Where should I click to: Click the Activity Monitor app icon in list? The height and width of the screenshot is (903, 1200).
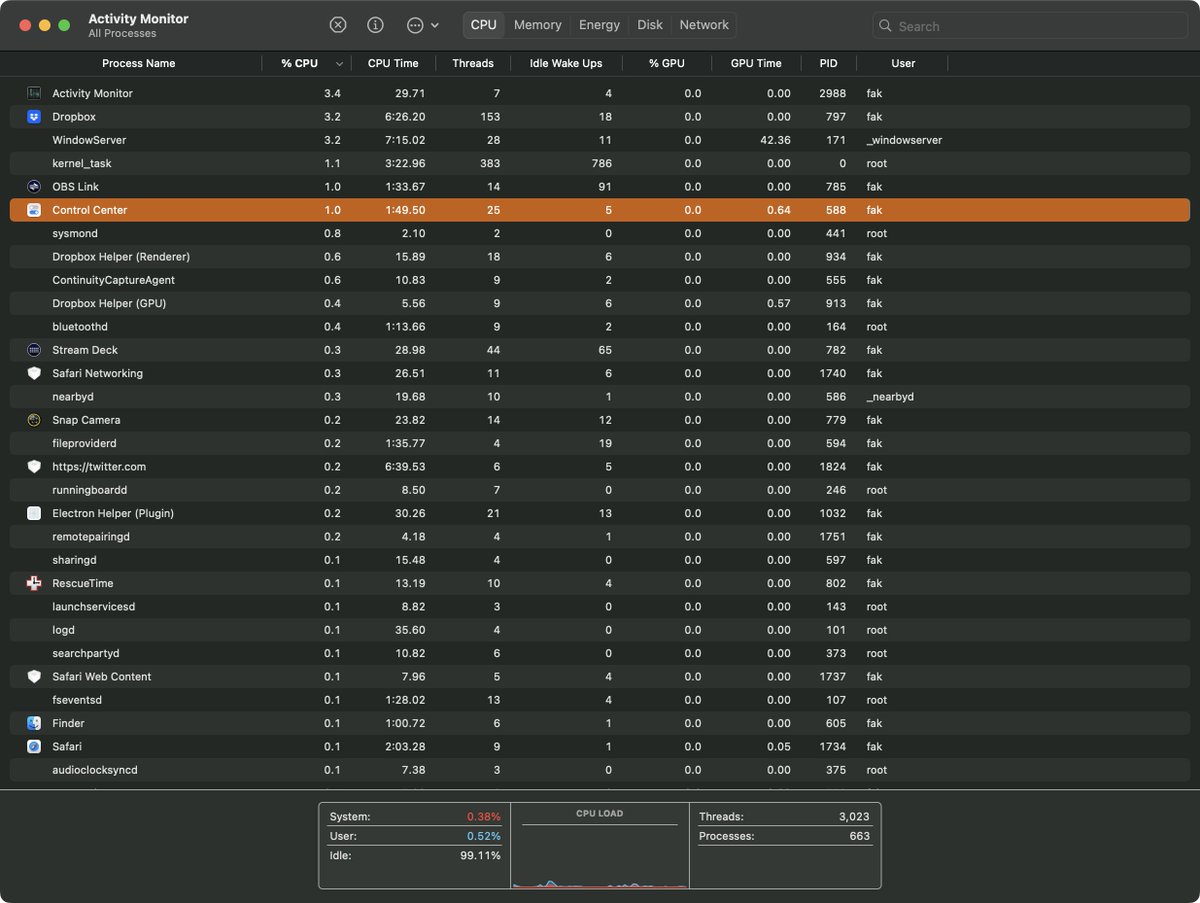[x=34, y=93]
